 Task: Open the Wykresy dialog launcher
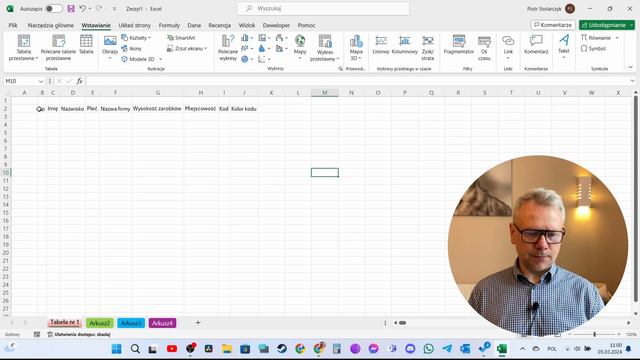pyautogui.click(x=340, y=69)
